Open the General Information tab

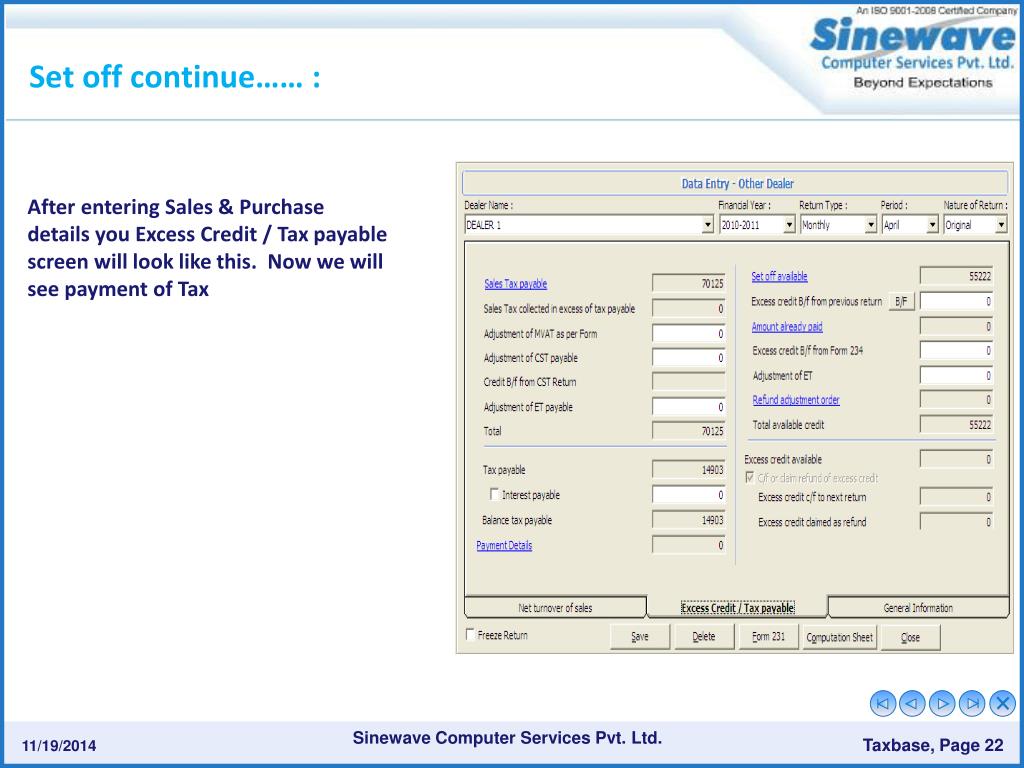918,607
